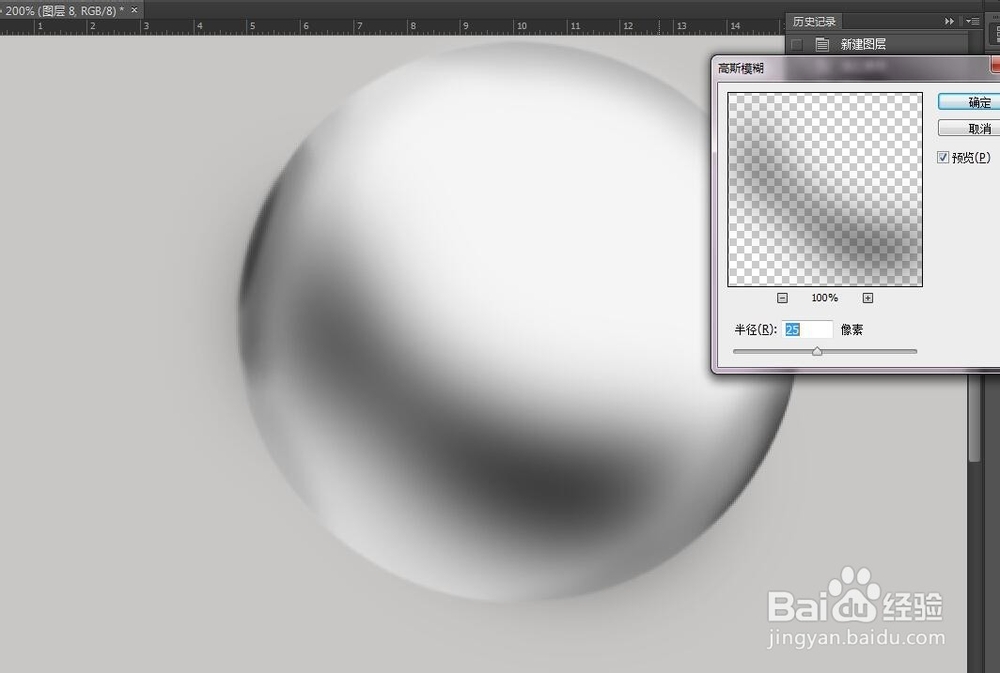Viewport: 1000px width, 673px height.
Task: Select the 新建图层 history state
Action: click(876, 45)
